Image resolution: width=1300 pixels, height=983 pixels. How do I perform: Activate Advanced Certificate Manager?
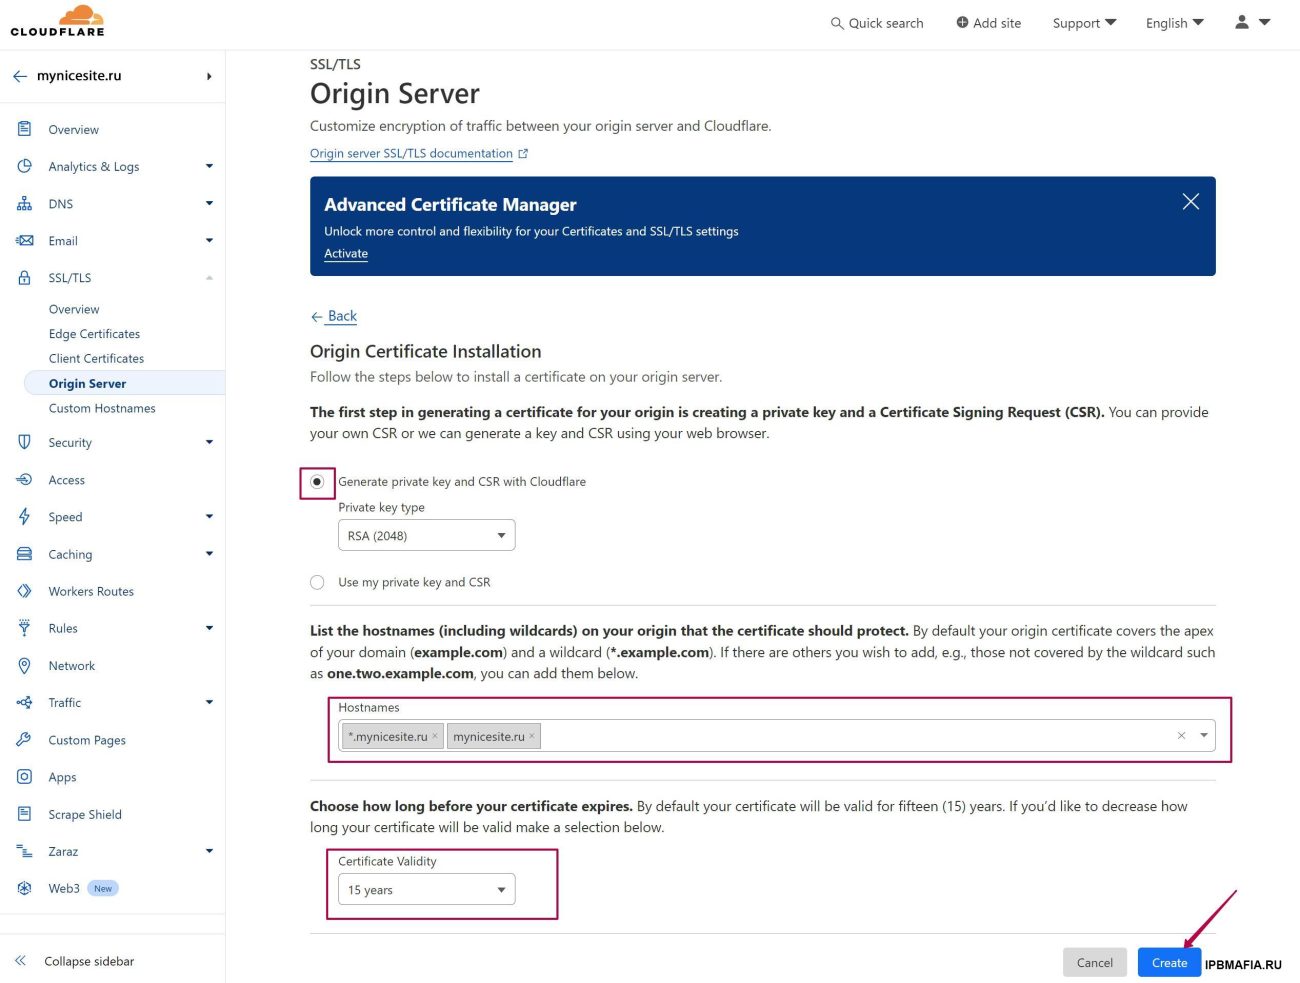(346, 254)
